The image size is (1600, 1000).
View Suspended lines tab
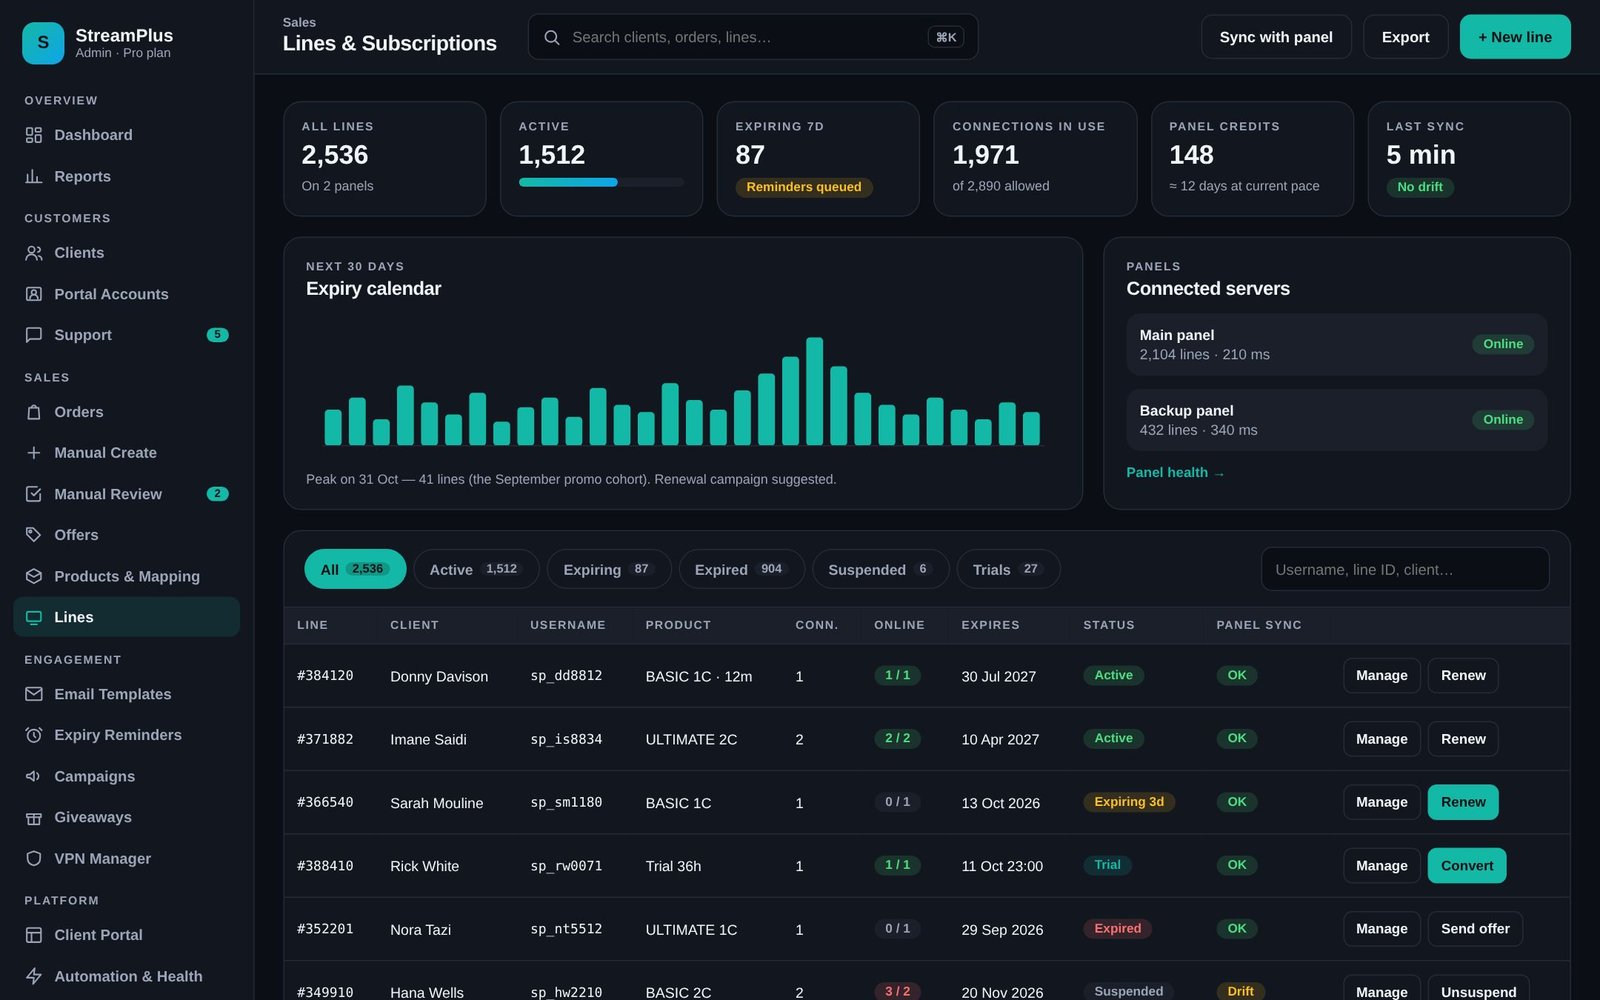(x=880, y=569)
